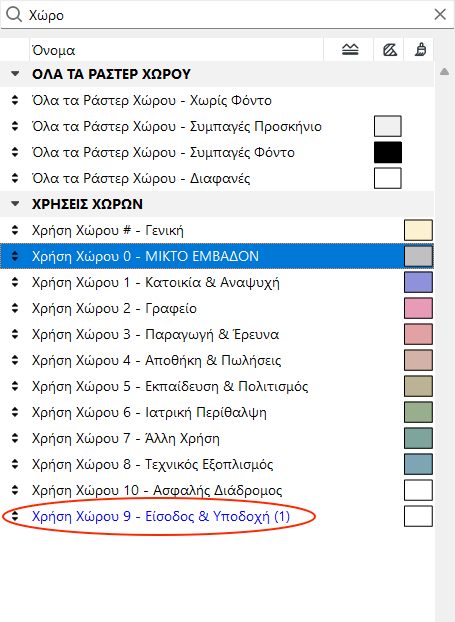Select Χρήση Χώρου 5 - Εκπαίδευση & Πολιτισμός
The image size is (455, 622).
217,386
